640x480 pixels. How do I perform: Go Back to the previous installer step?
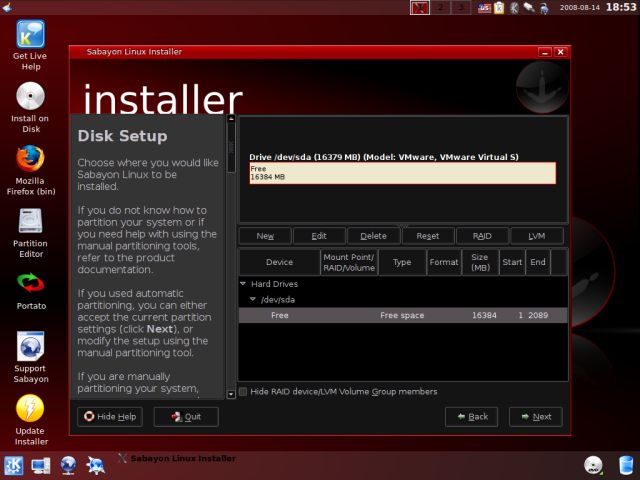pyautogui.click(x=471, y=417)
